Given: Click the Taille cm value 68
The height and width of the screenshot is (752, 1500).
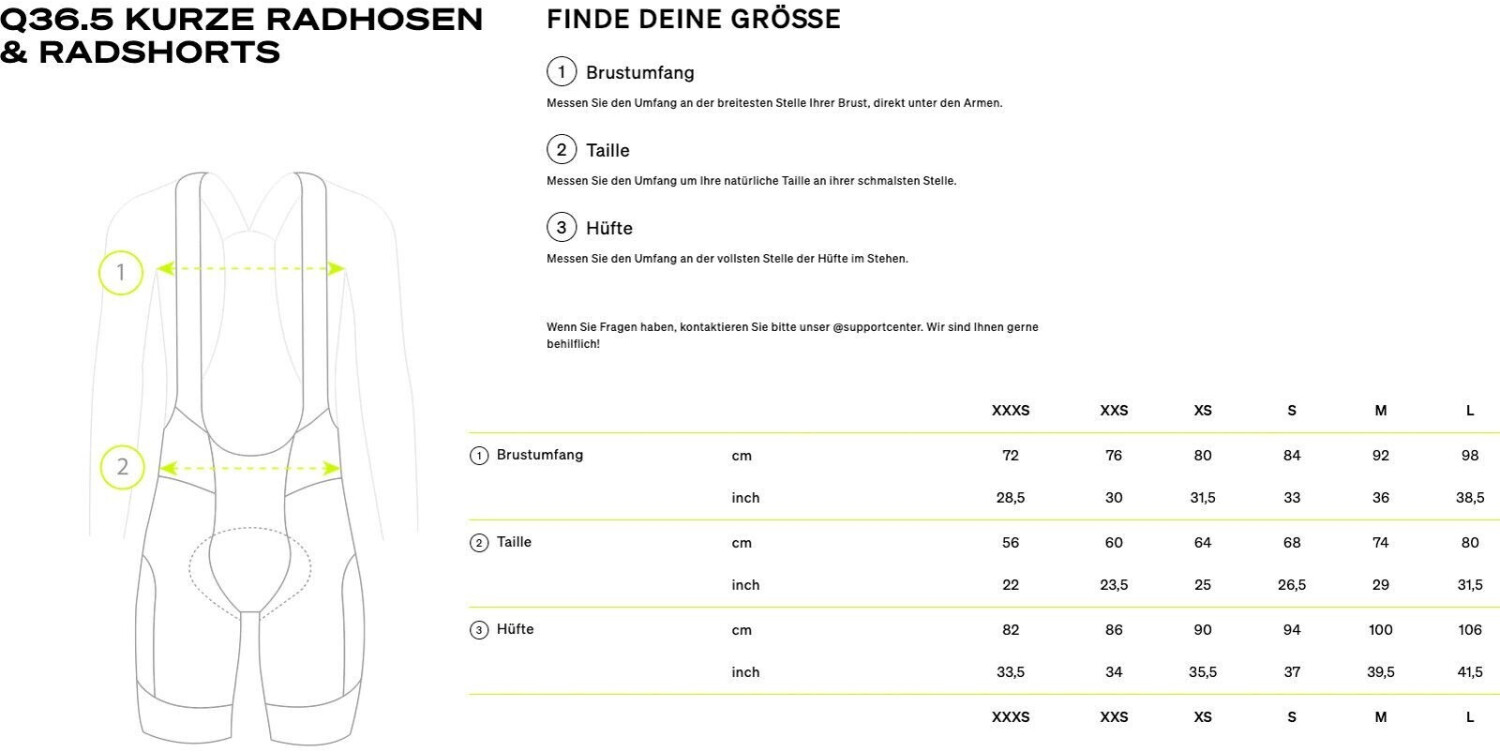Looking at the screenshot, I should pos(1291,543).
